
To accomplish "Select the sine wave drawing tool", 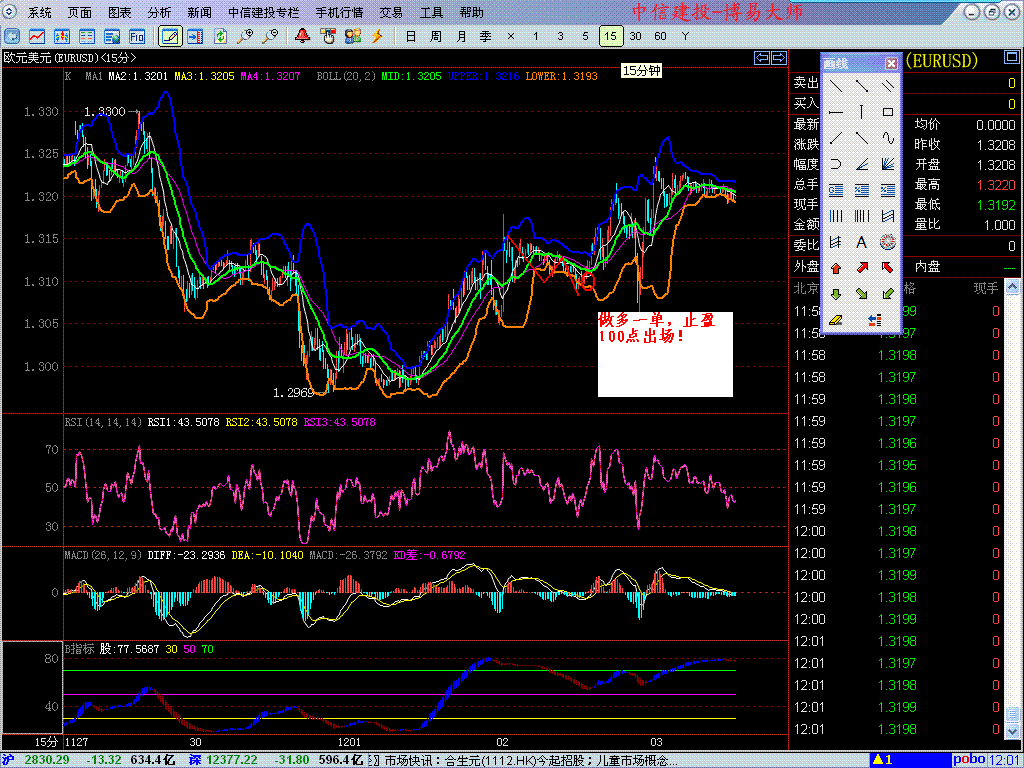I will (888, 138).
